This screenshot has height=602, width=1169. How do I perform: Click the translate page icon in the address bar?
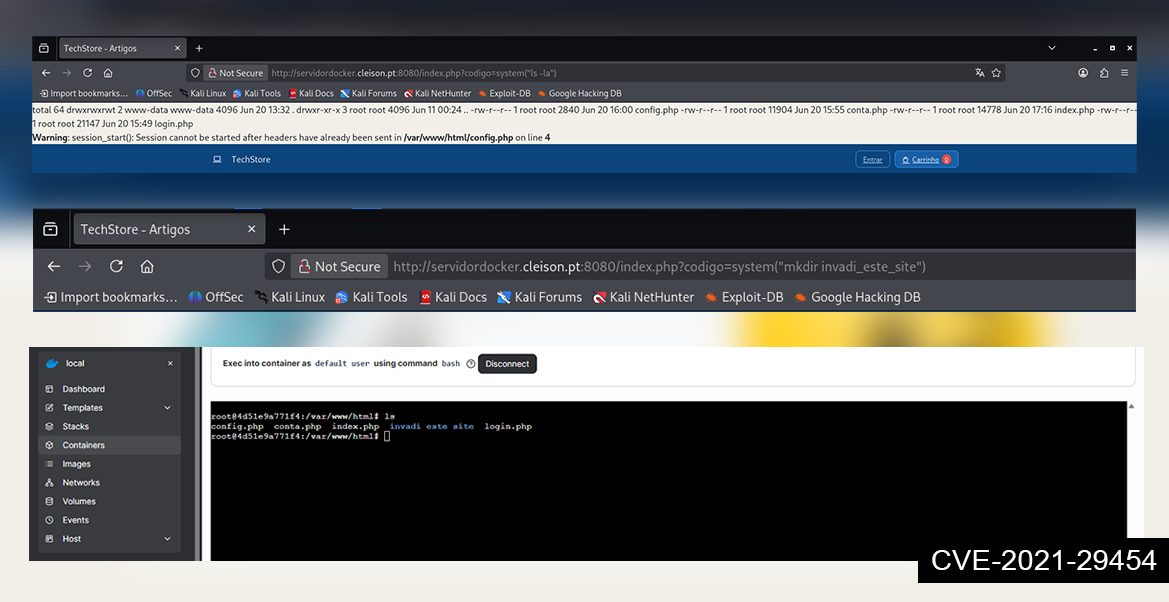click(x=980, y=73)
